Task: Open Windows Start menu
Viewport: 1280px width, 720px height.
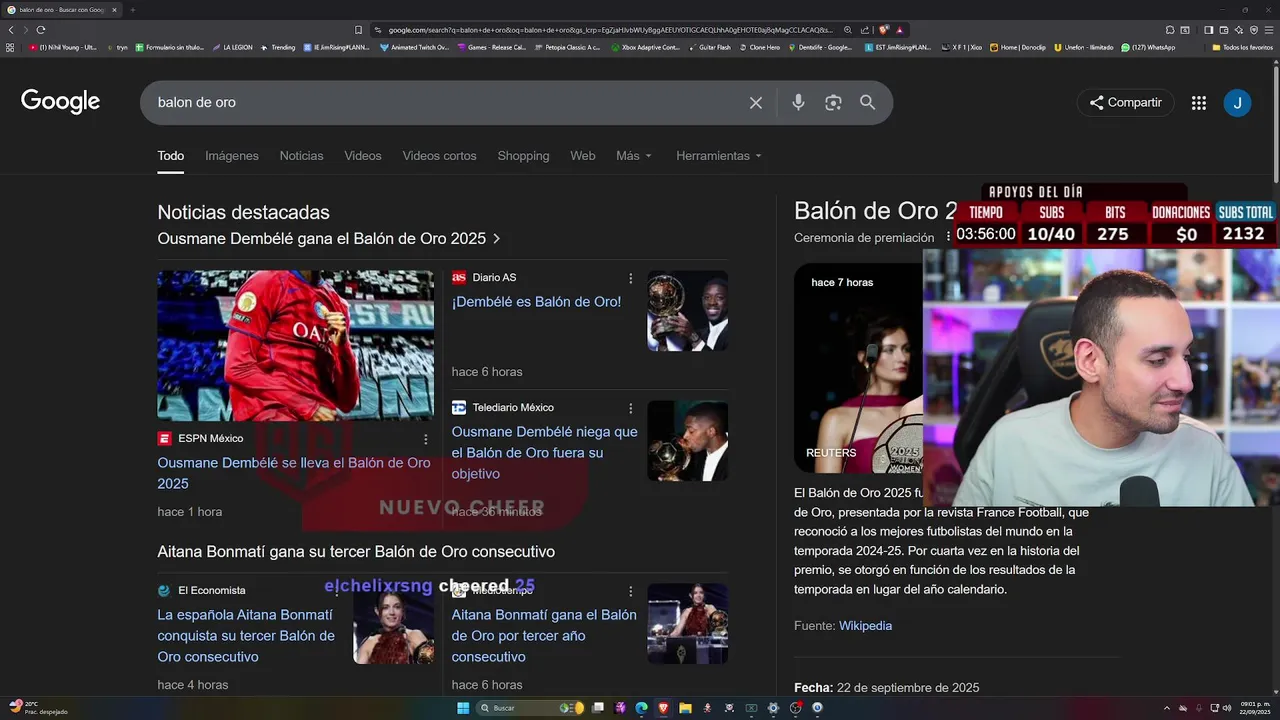Action: point(463,708)
